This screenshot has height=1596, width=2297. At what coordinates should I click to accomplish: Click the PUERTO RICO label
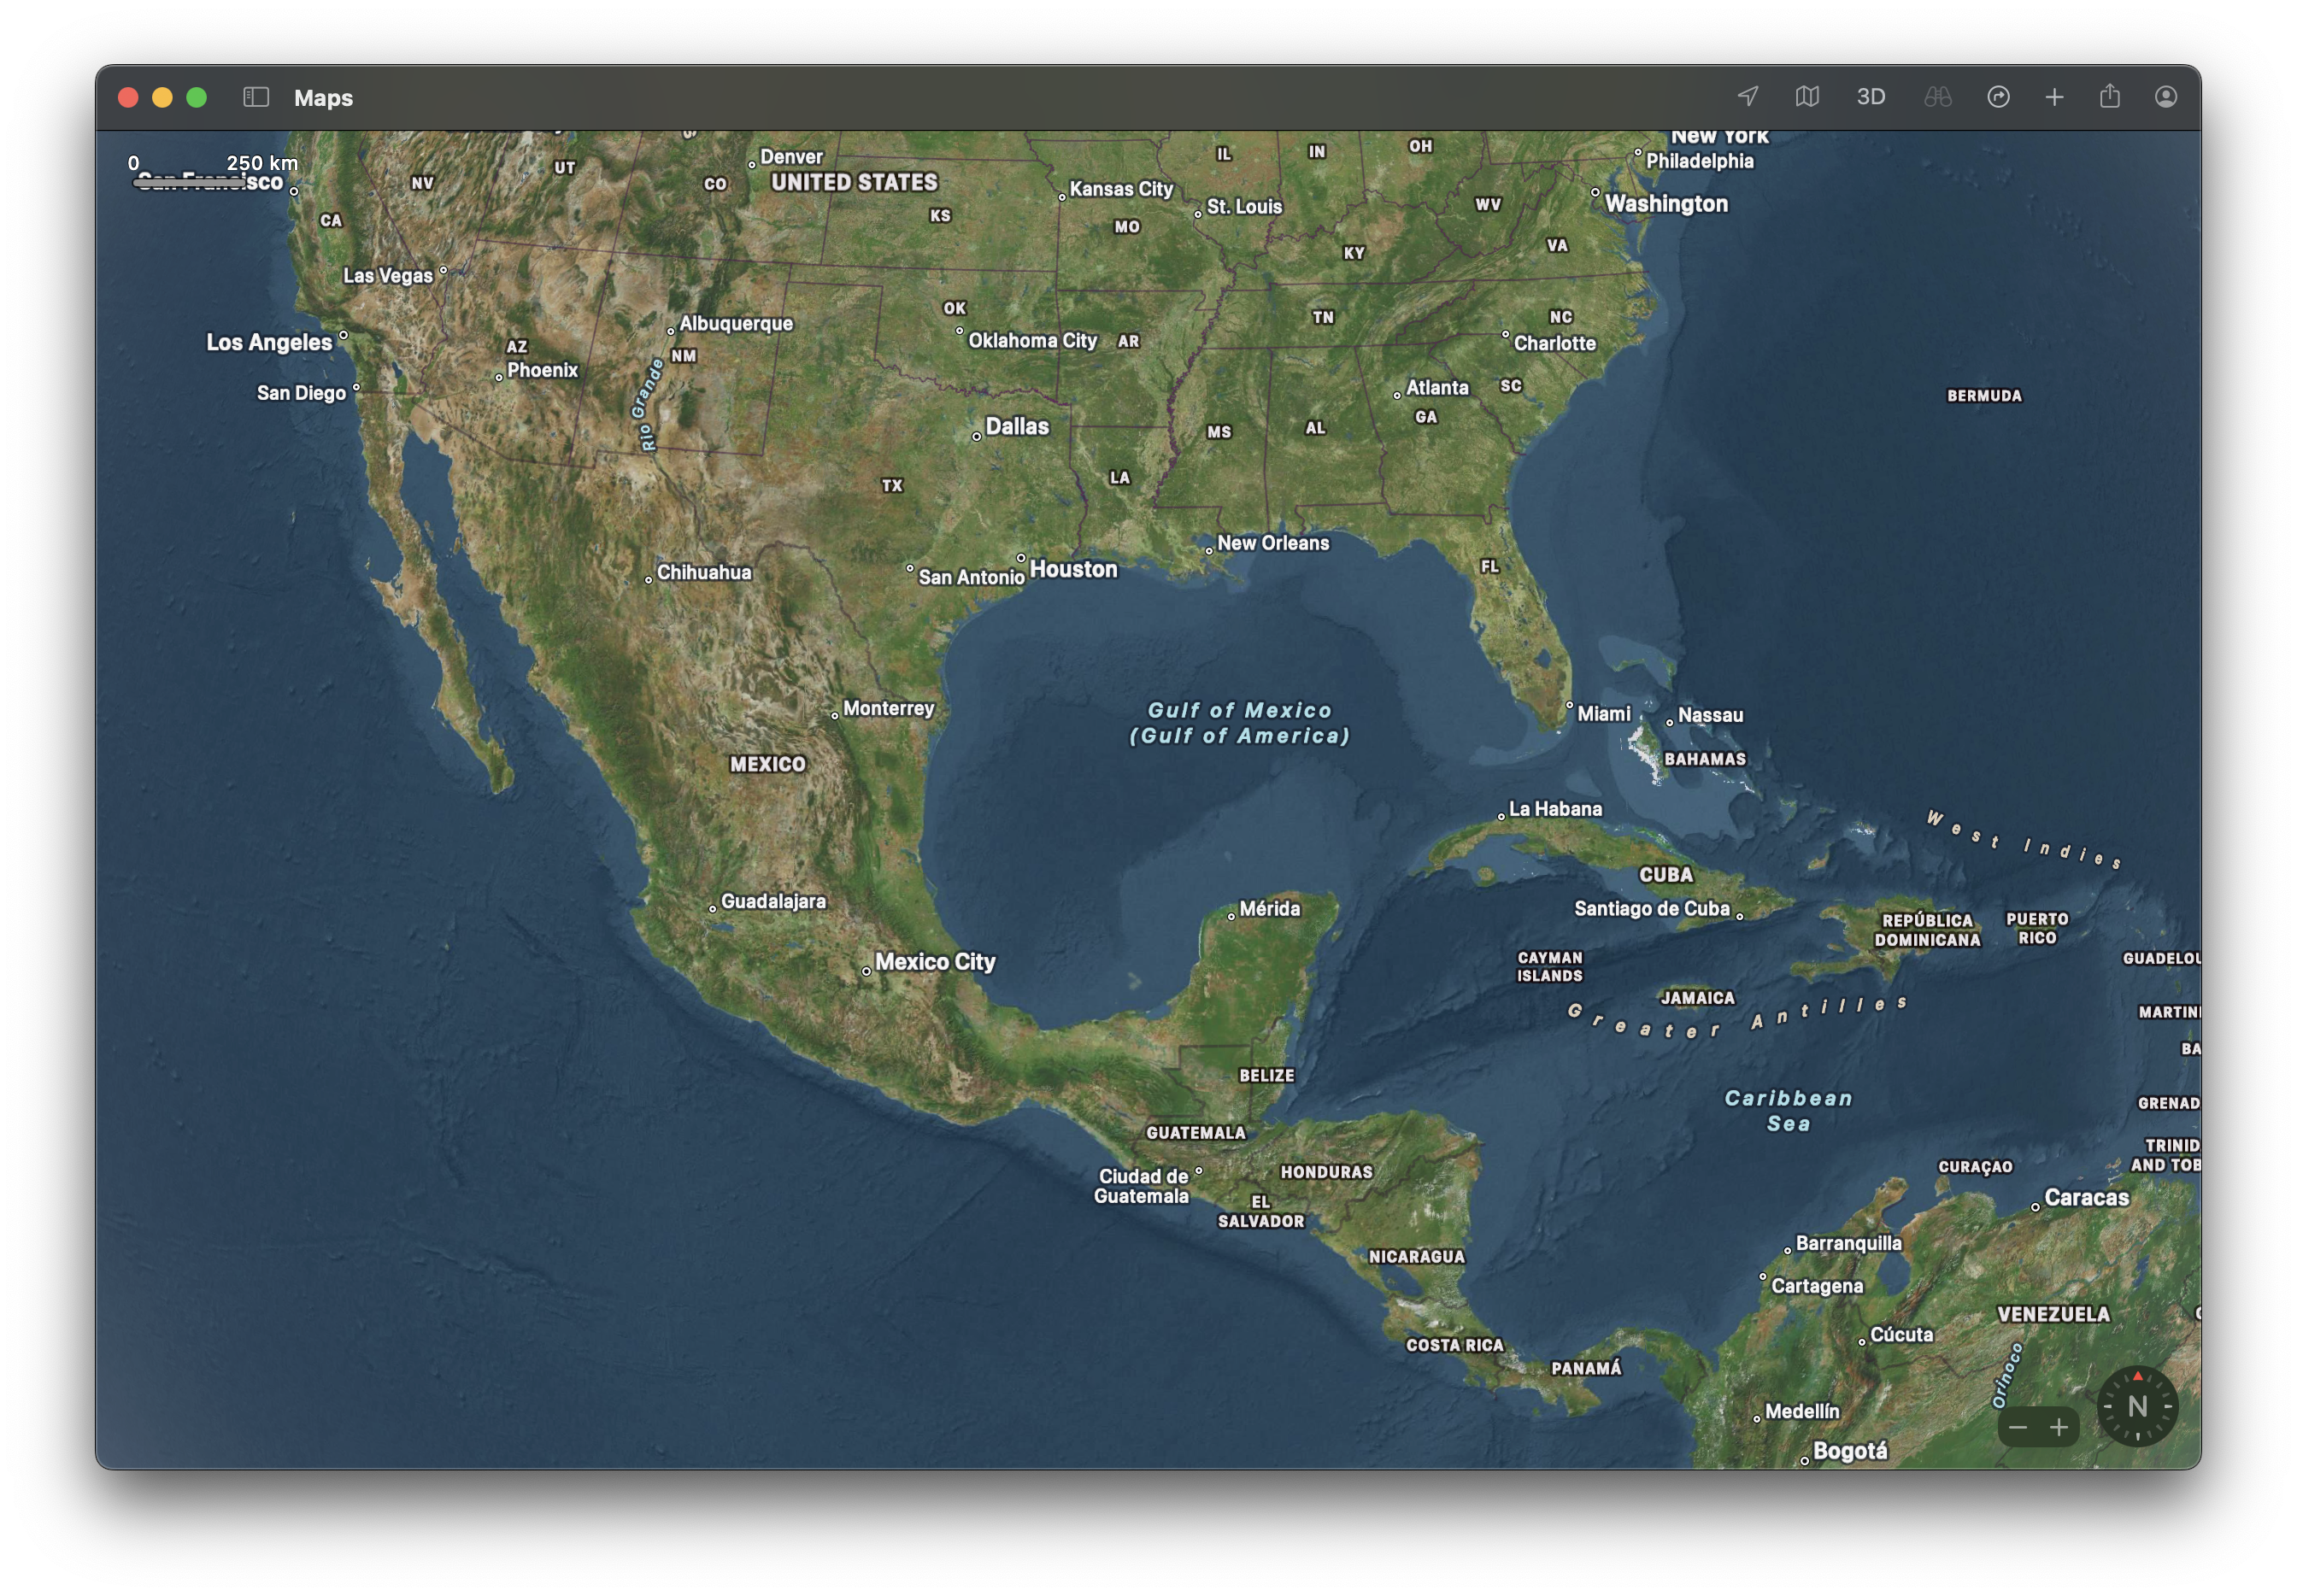coord(2037,928)
